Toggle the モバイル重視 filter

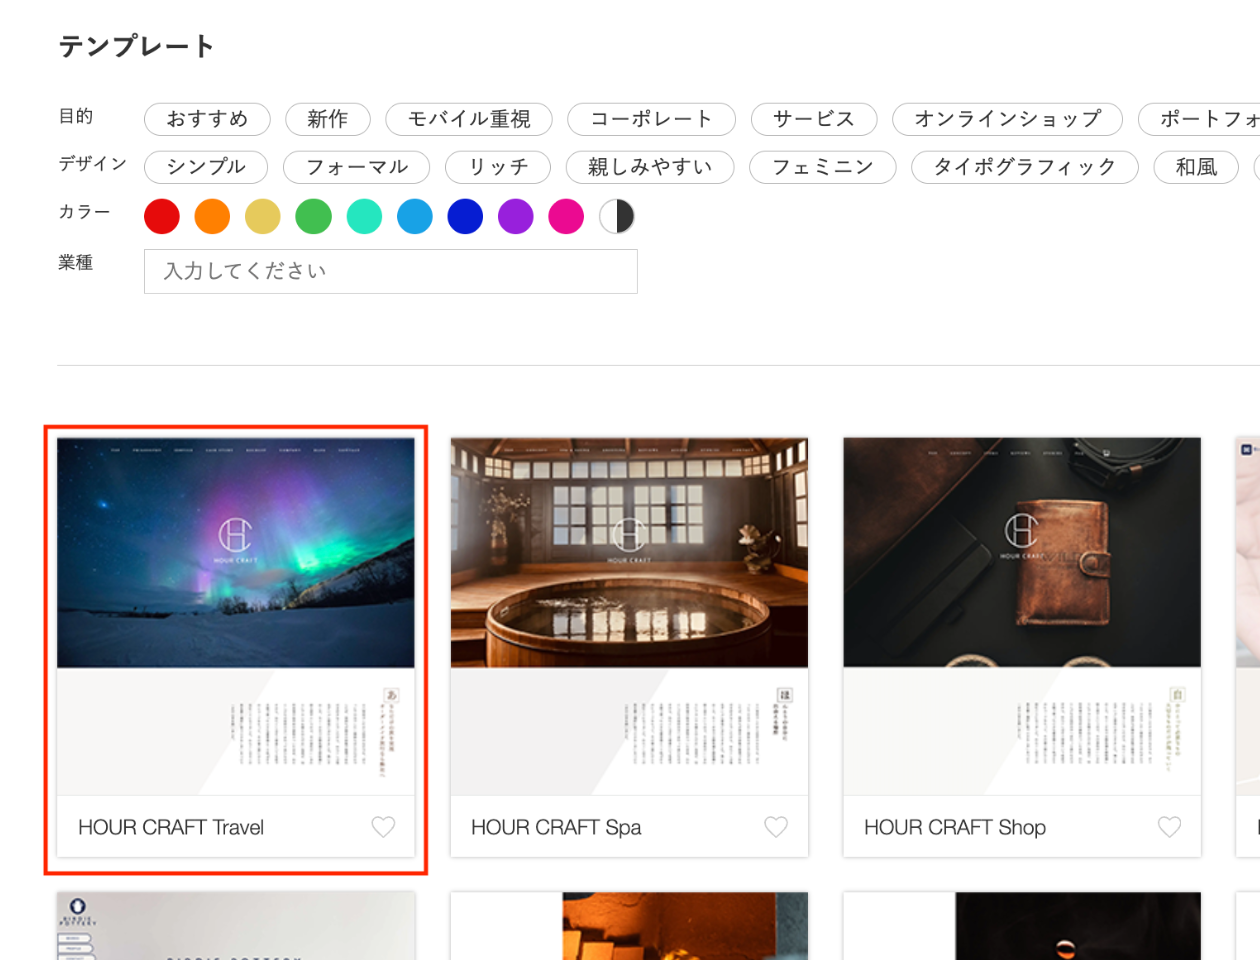469,119
